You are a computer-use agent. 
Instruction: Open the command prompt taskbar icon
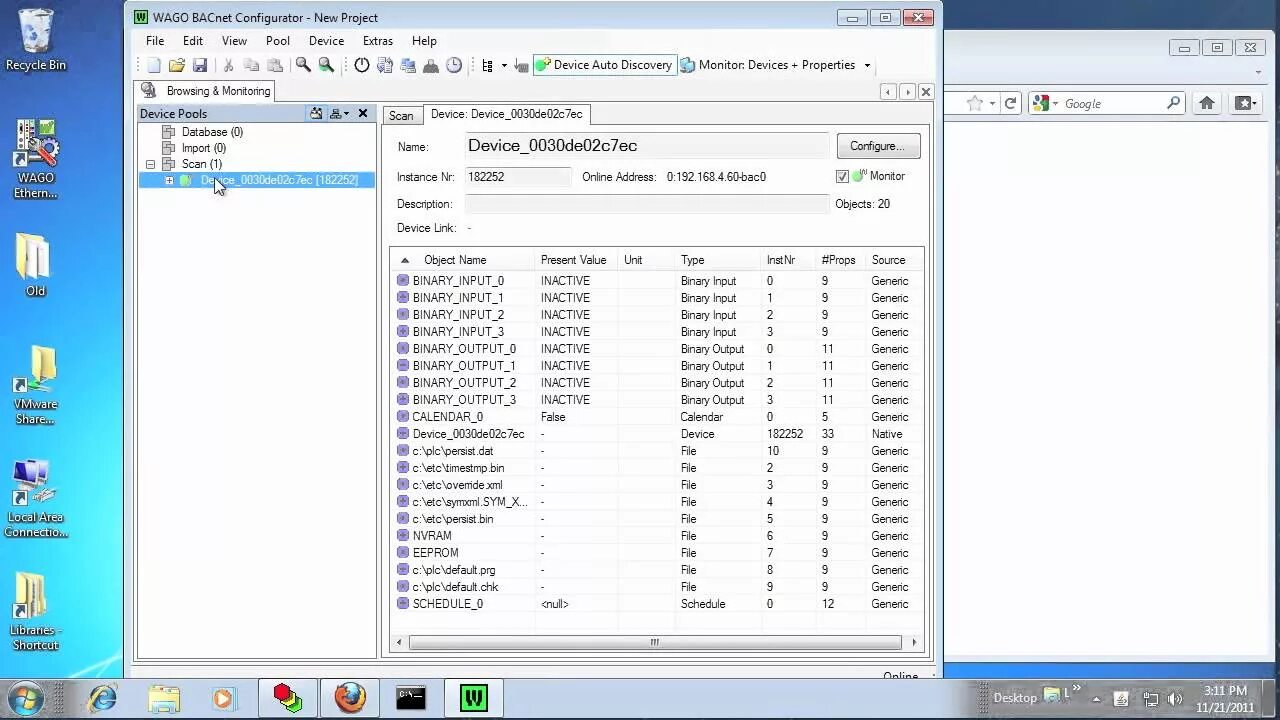pyautogui.click(x=411, y=697)
